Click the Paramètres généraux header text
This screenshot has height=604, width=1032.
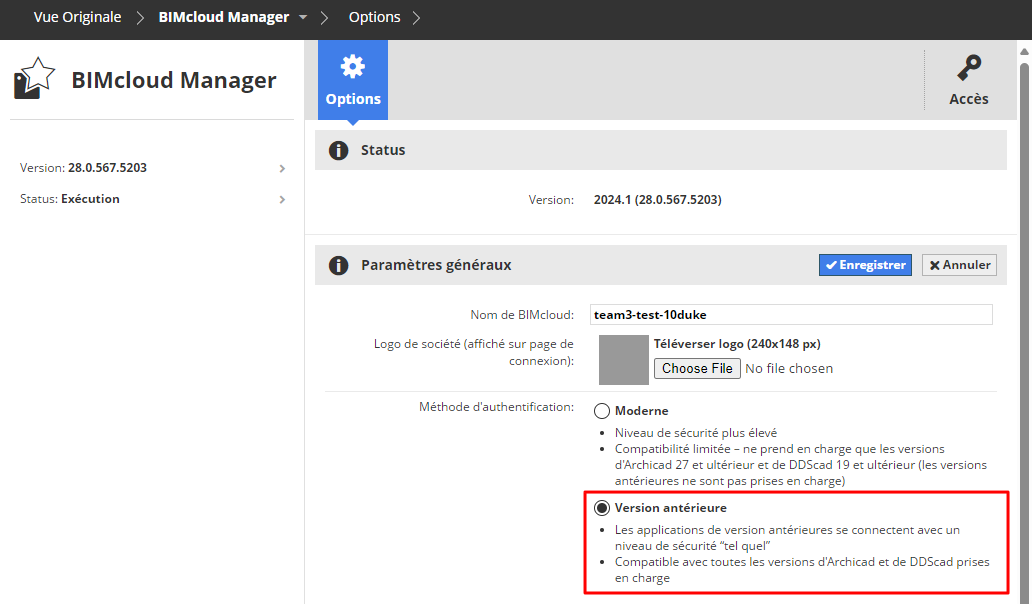pos(436,265)
